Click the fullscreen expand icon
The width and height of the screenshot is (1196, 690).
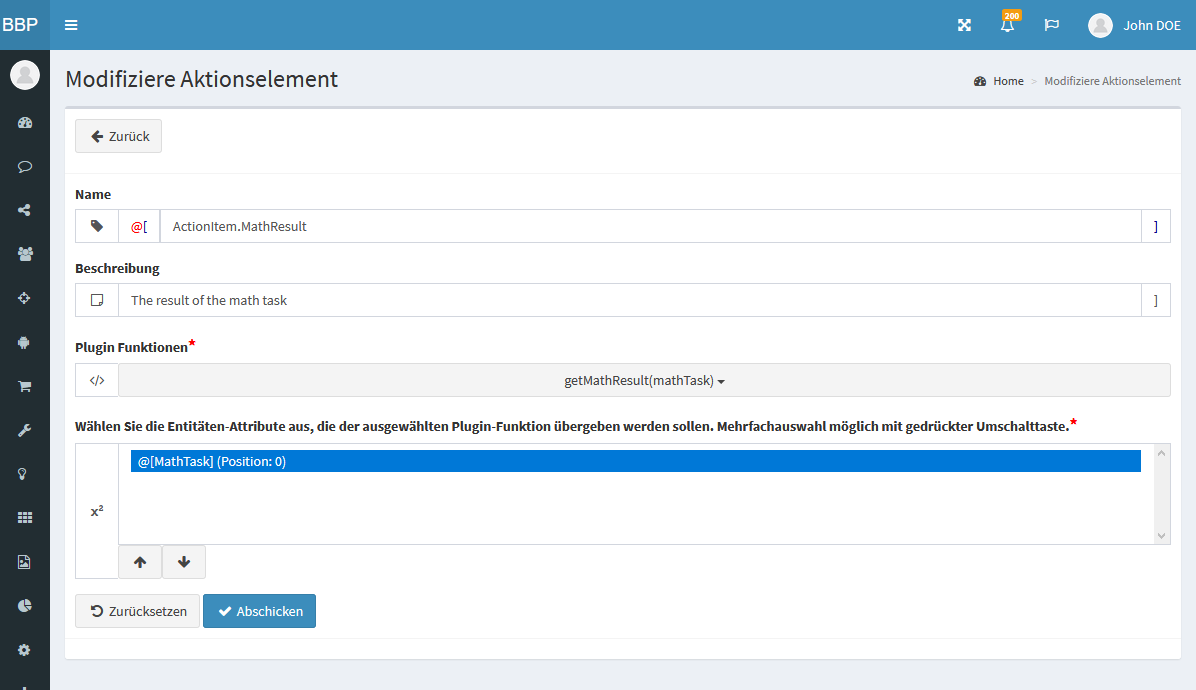pyautogui.click(x=964, y=25)
